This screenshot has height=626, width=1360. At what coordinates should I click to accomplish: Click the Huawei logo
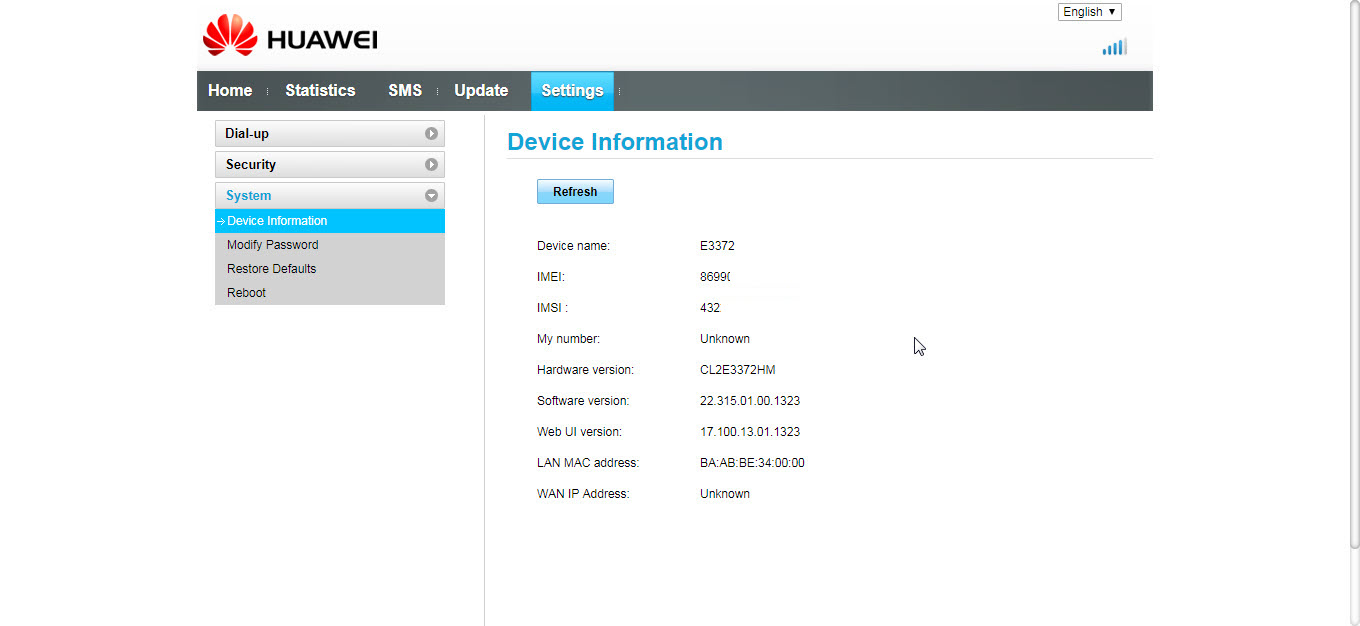pyautogui.click(x=289, y=37)
